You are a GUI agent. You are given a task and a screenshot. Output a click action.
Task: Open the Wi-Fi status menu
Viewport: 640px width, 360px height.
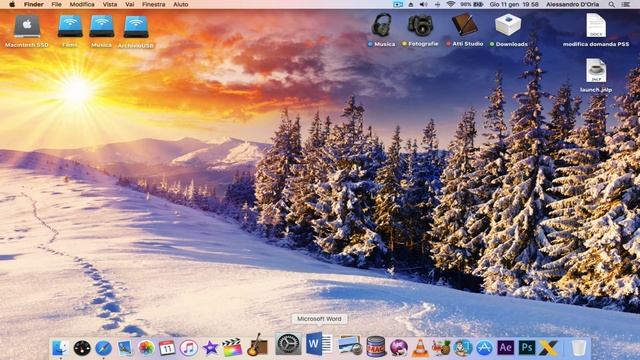(451, 4)
